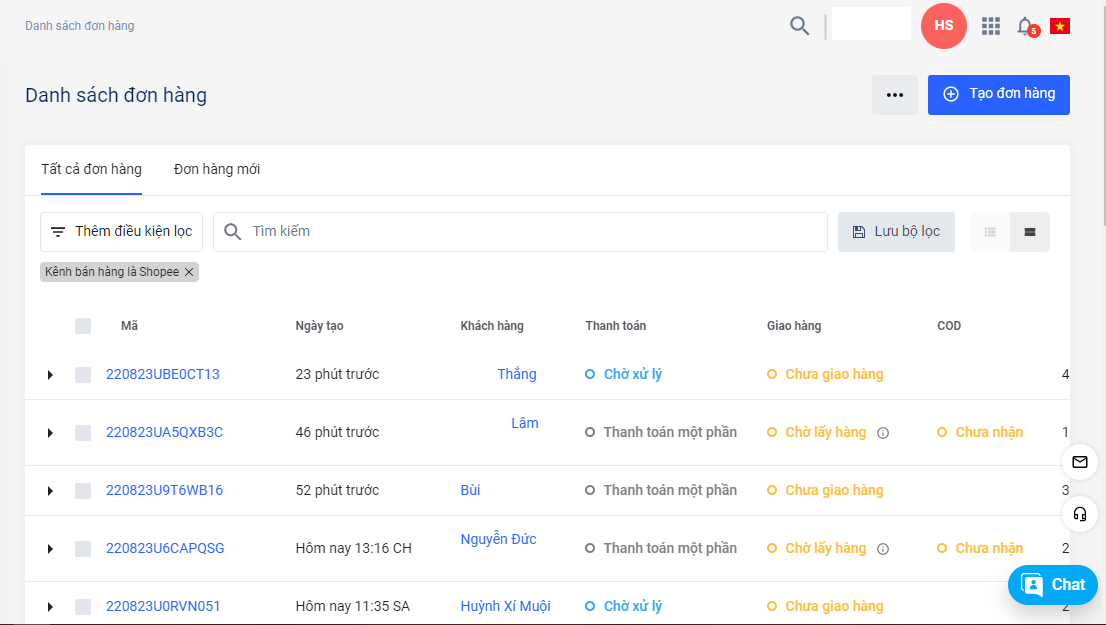Click the Vietnam flag language icon
Image resolution: width=1106 pixels, height=625 pixels.
coord(1060,26)
